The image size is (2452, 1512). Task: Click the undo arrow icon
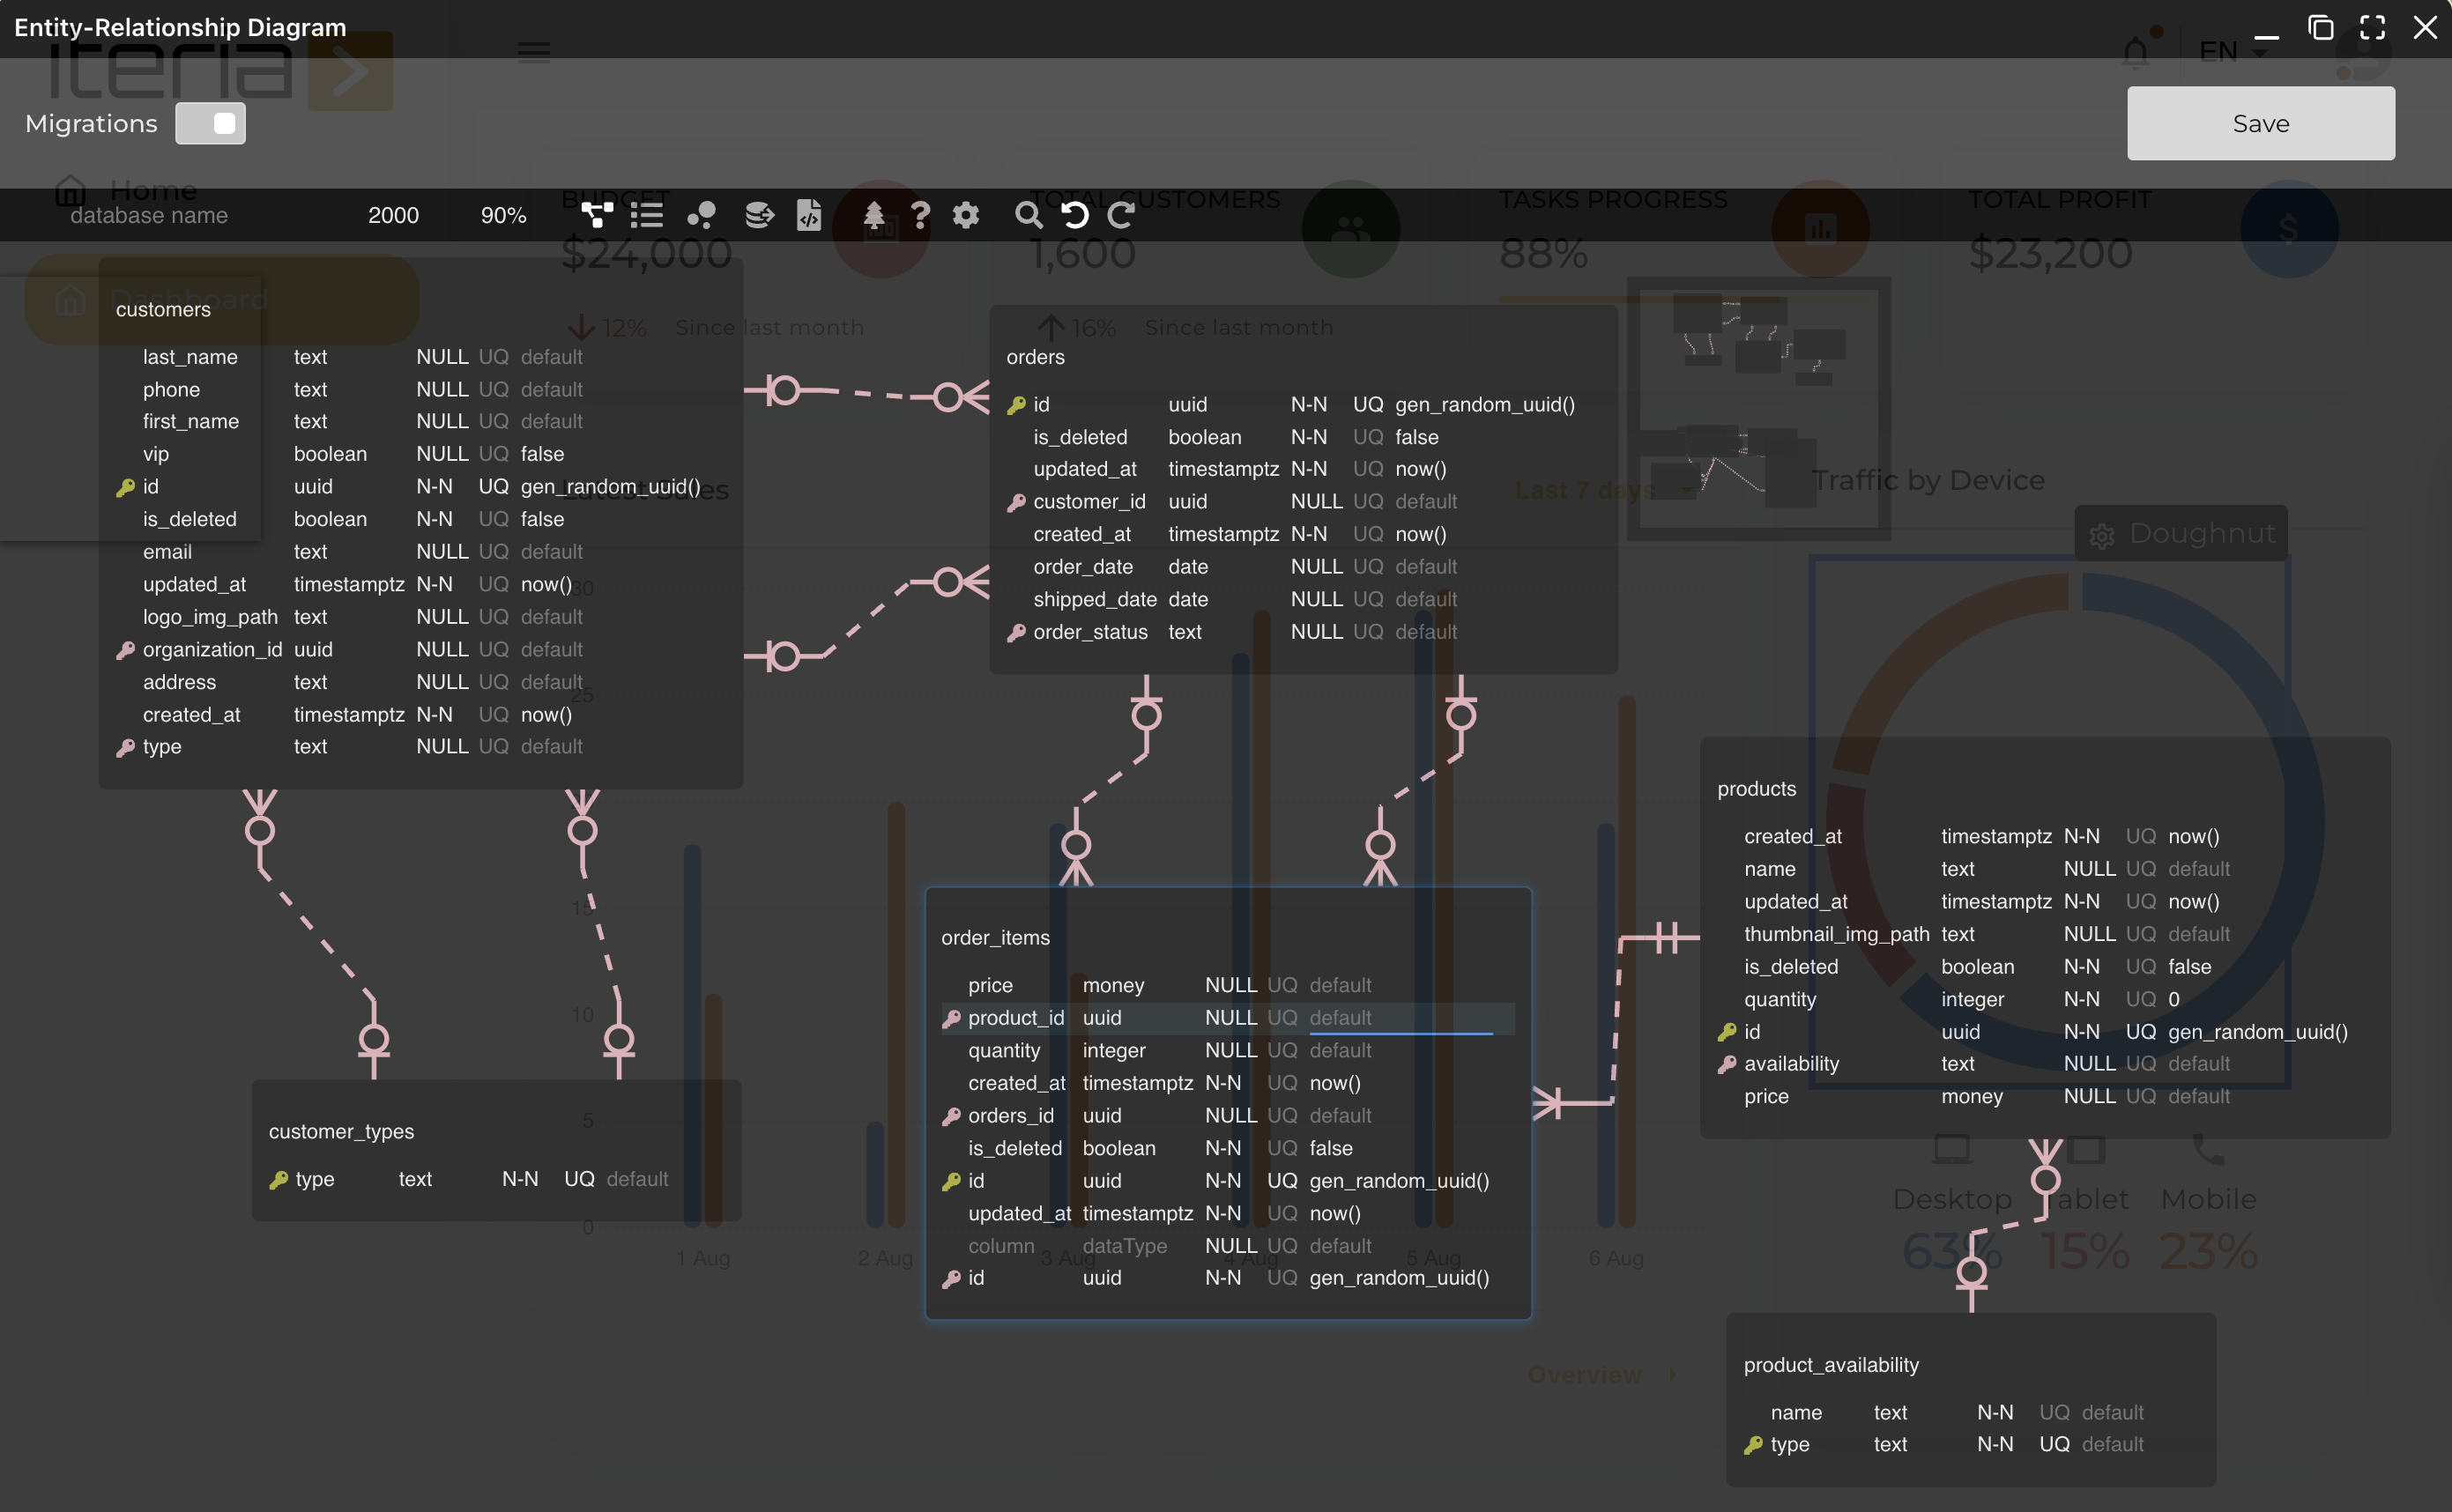[1075, 215]
